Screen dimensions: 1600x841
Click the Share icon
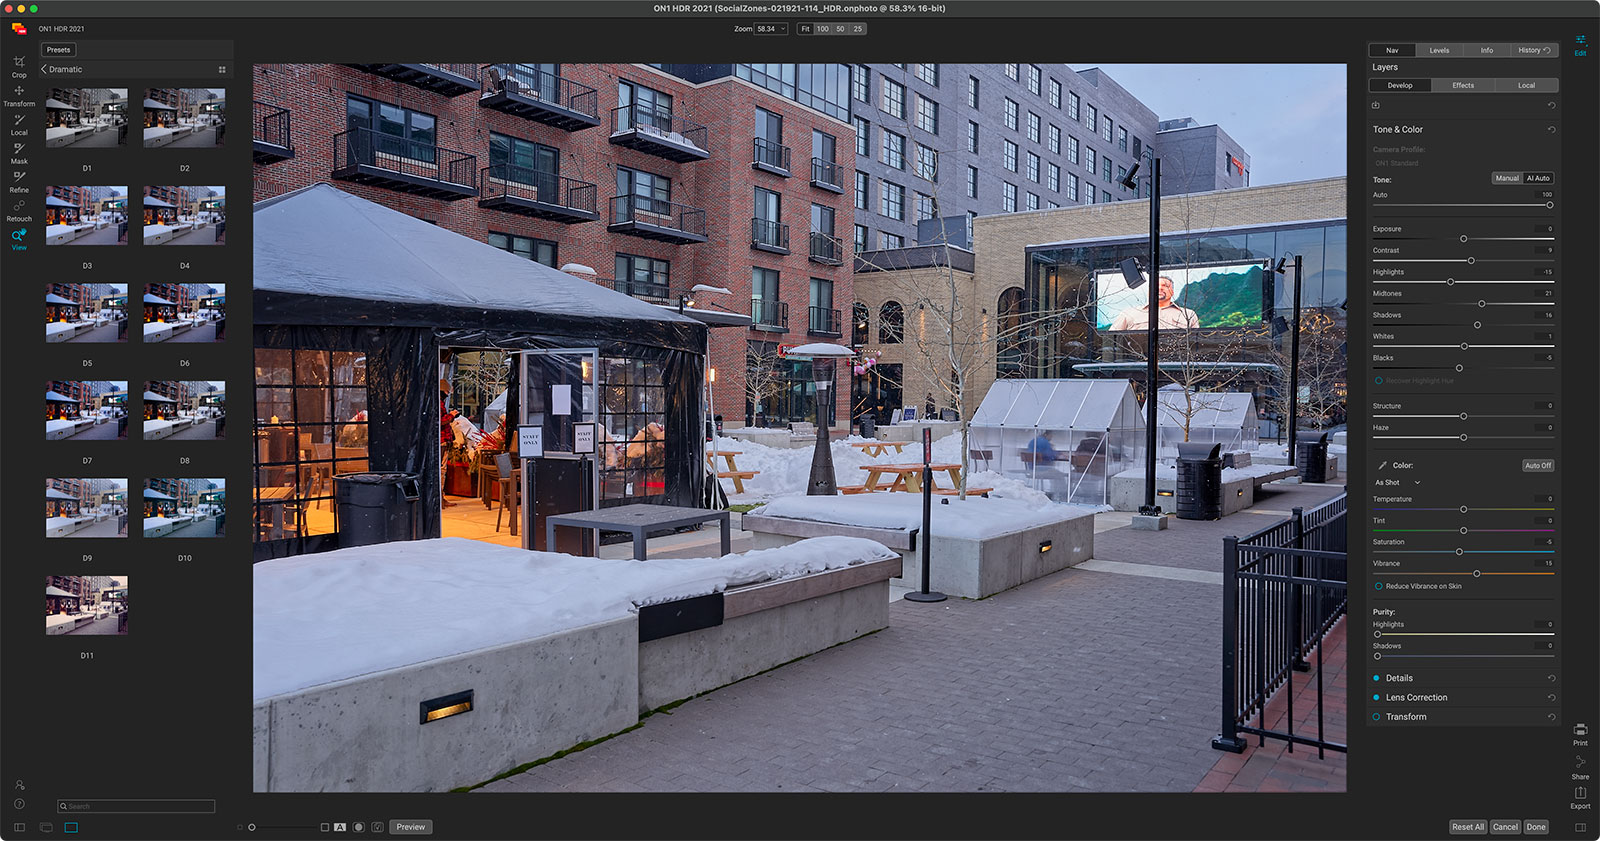point(1580,765)
